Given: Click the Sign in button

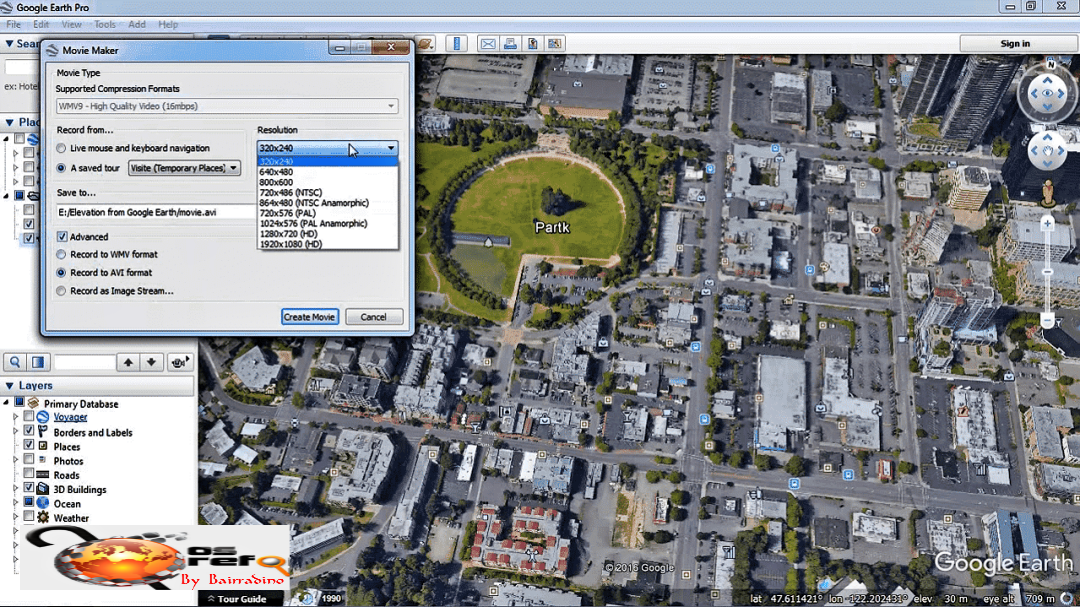Looking at the screenshot, I should click(x=1015, y=43).
